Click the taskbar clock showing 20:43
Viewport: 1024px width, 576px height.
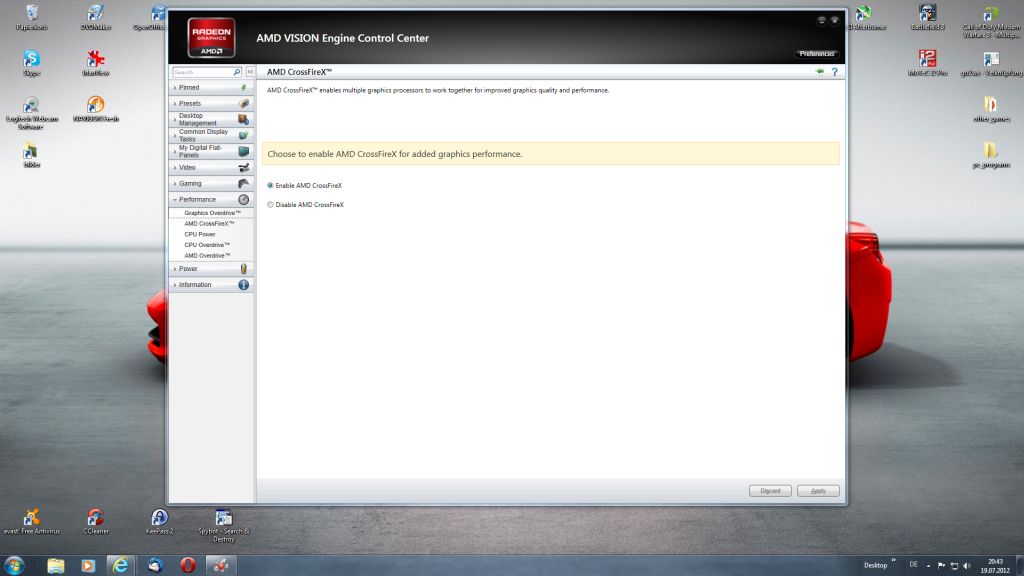click(995, 566)
